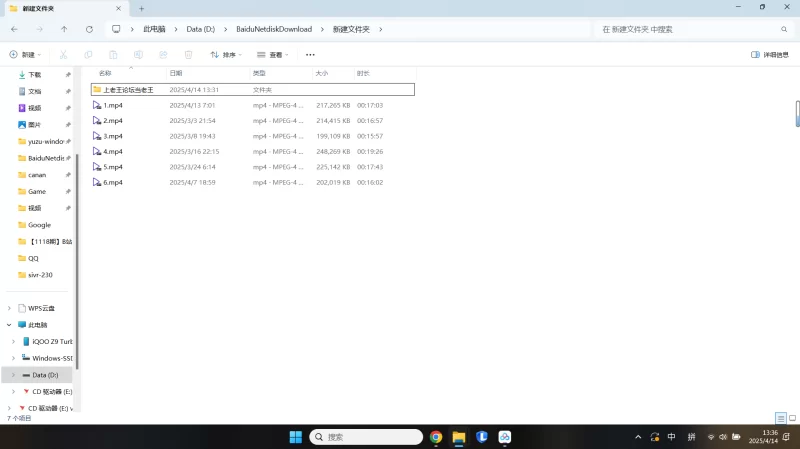Go up one folder level

pyautogui.click(x=64, y=29)
